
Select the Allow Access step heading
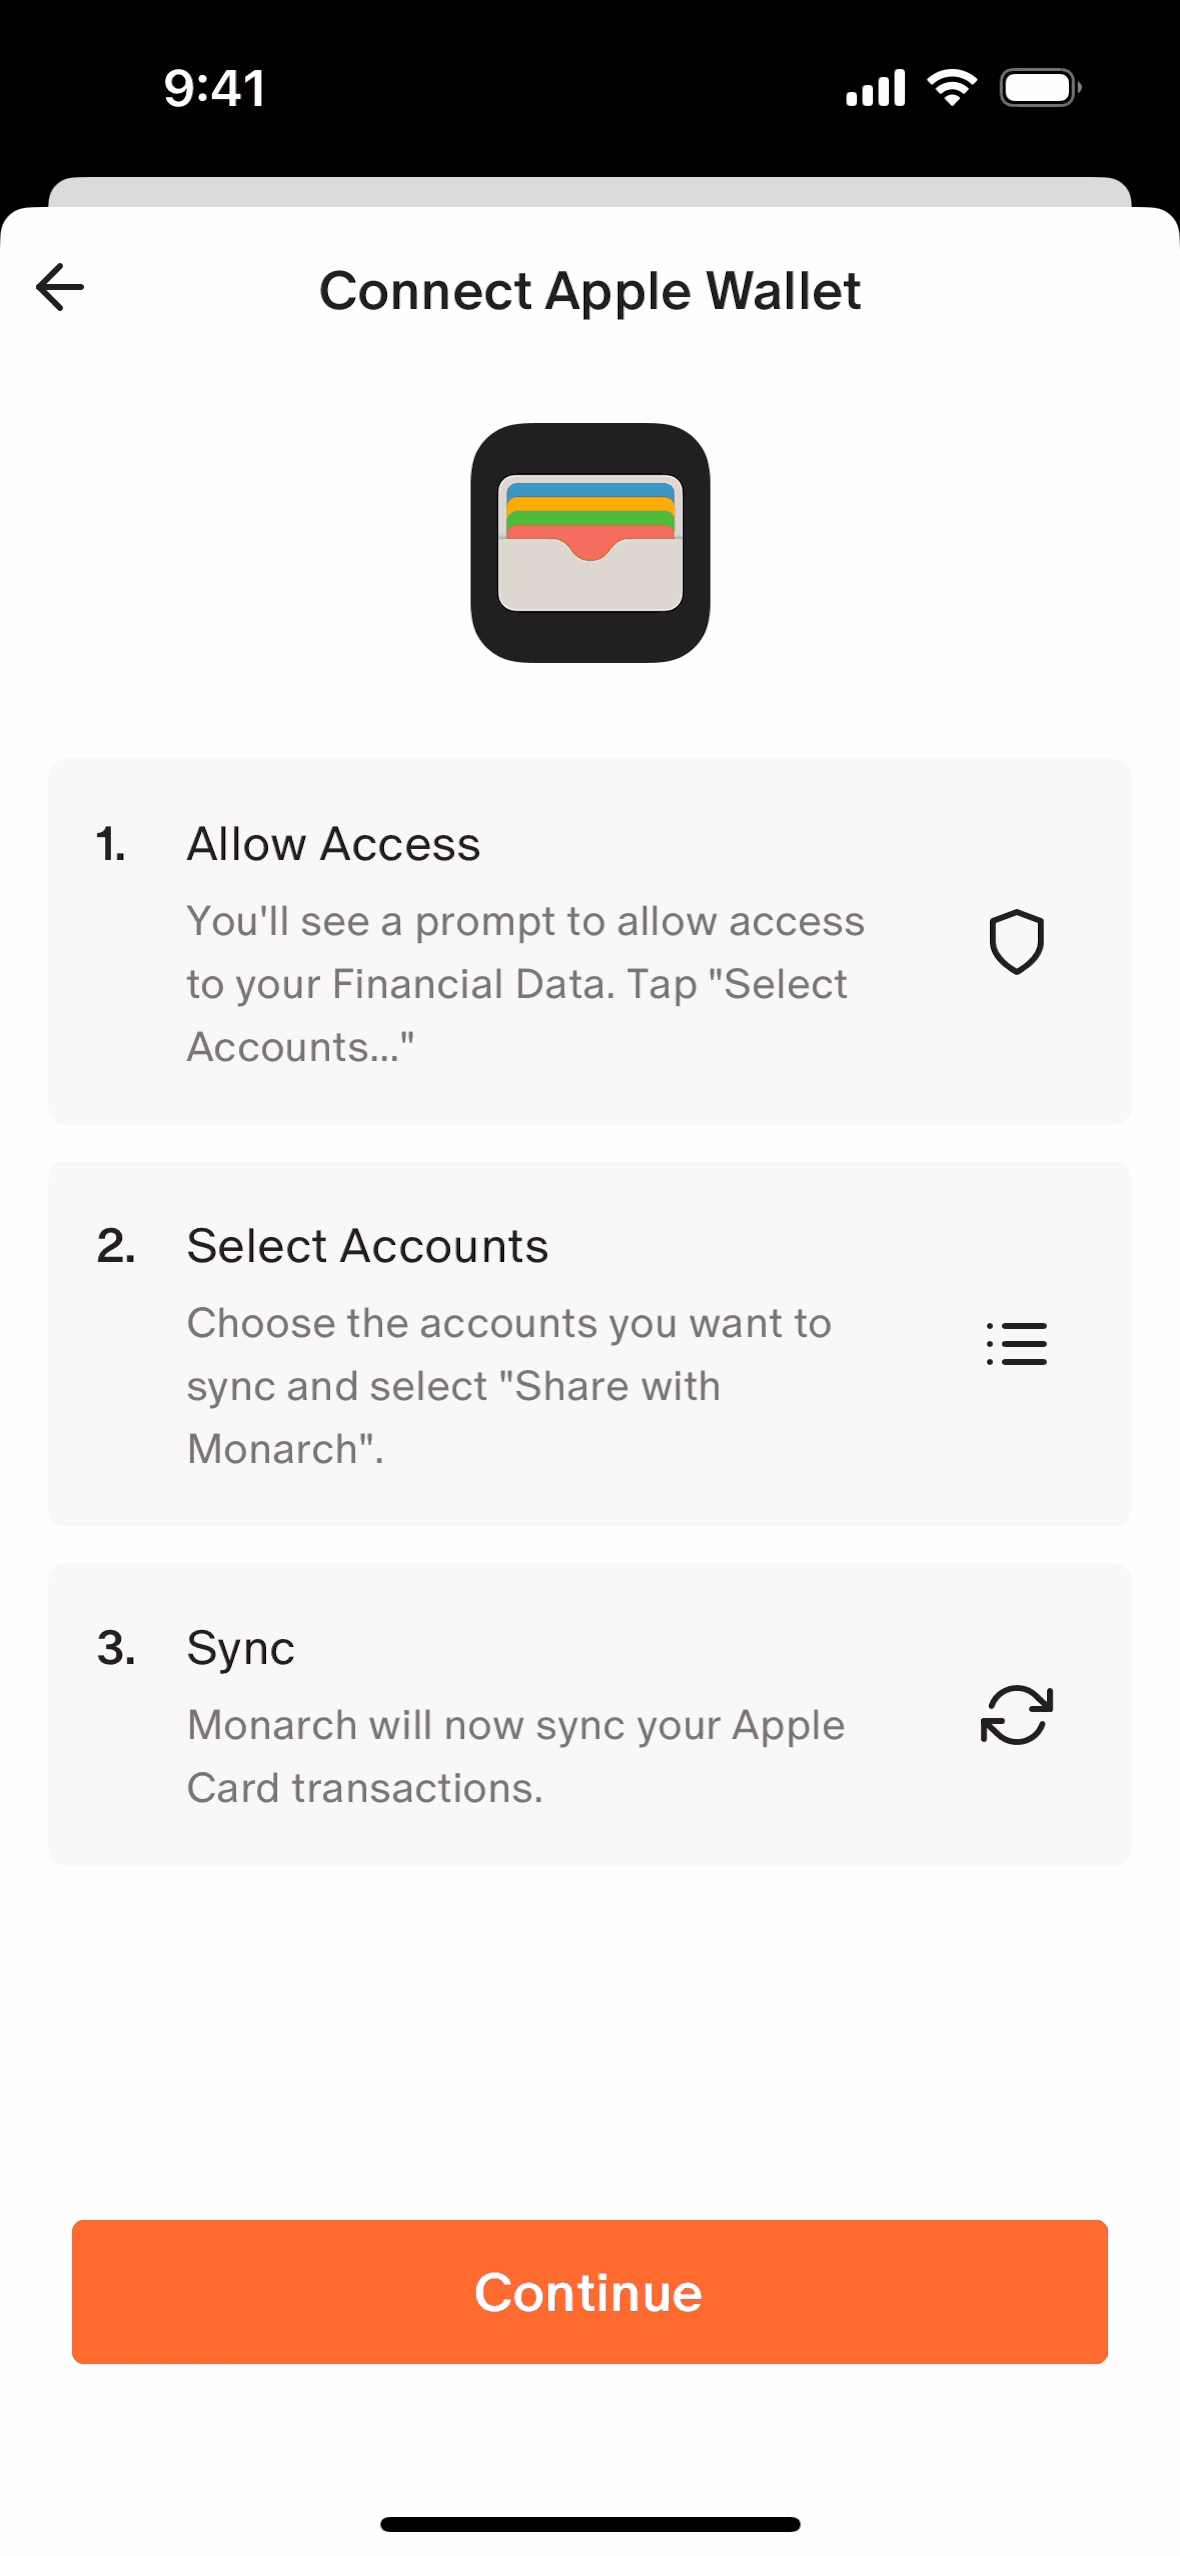333,844
